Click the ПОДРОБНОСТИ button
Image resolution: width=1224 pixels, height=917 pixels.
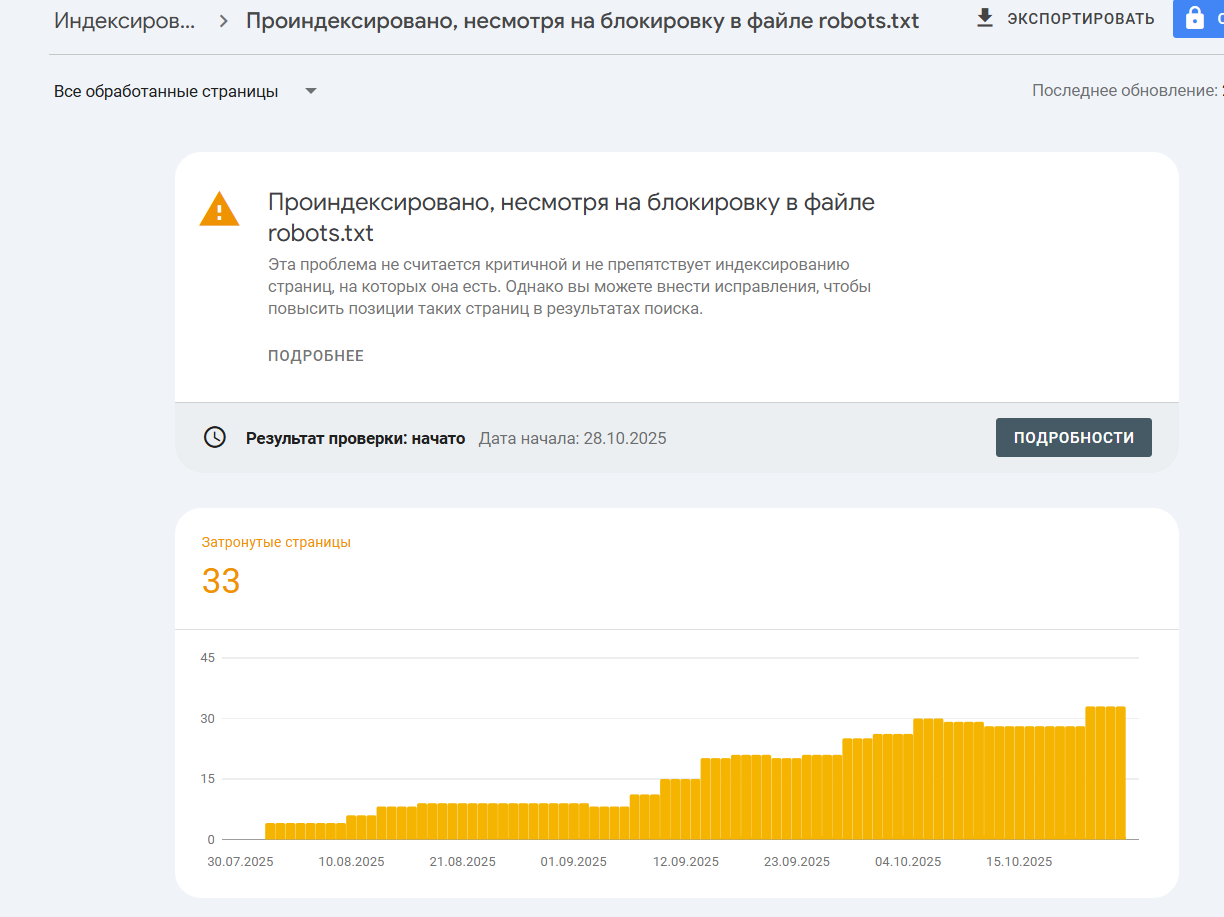[x=1074, y=437]
